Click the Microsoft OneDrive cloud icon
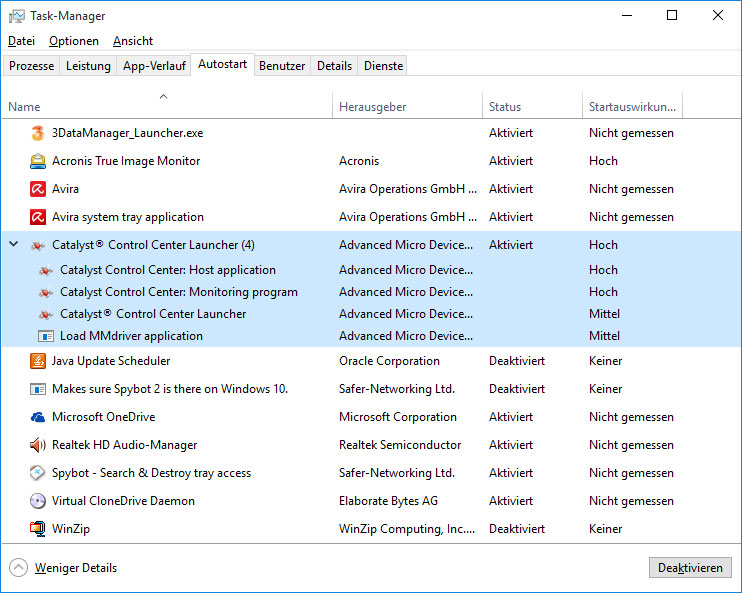The image size is (742, 593). click(37, 417)
